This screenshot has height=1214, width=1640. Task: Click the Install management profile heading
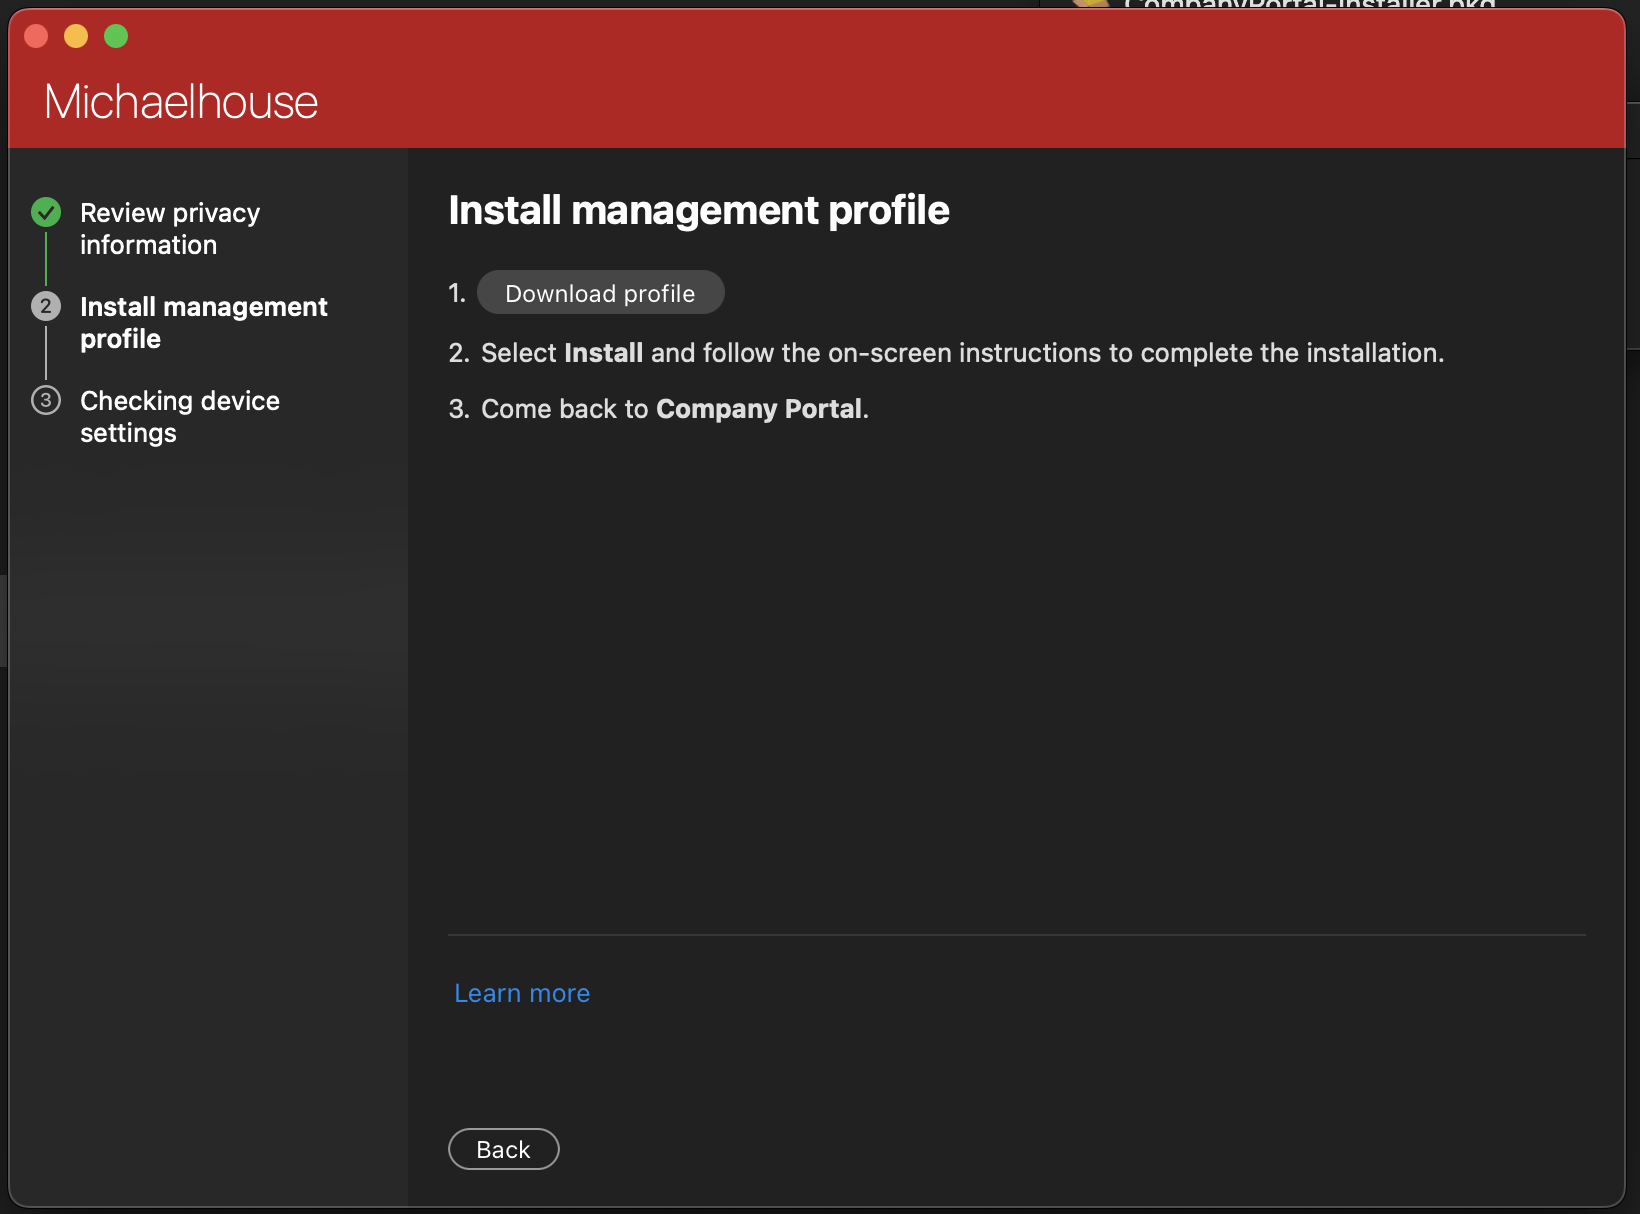point(699,210)
